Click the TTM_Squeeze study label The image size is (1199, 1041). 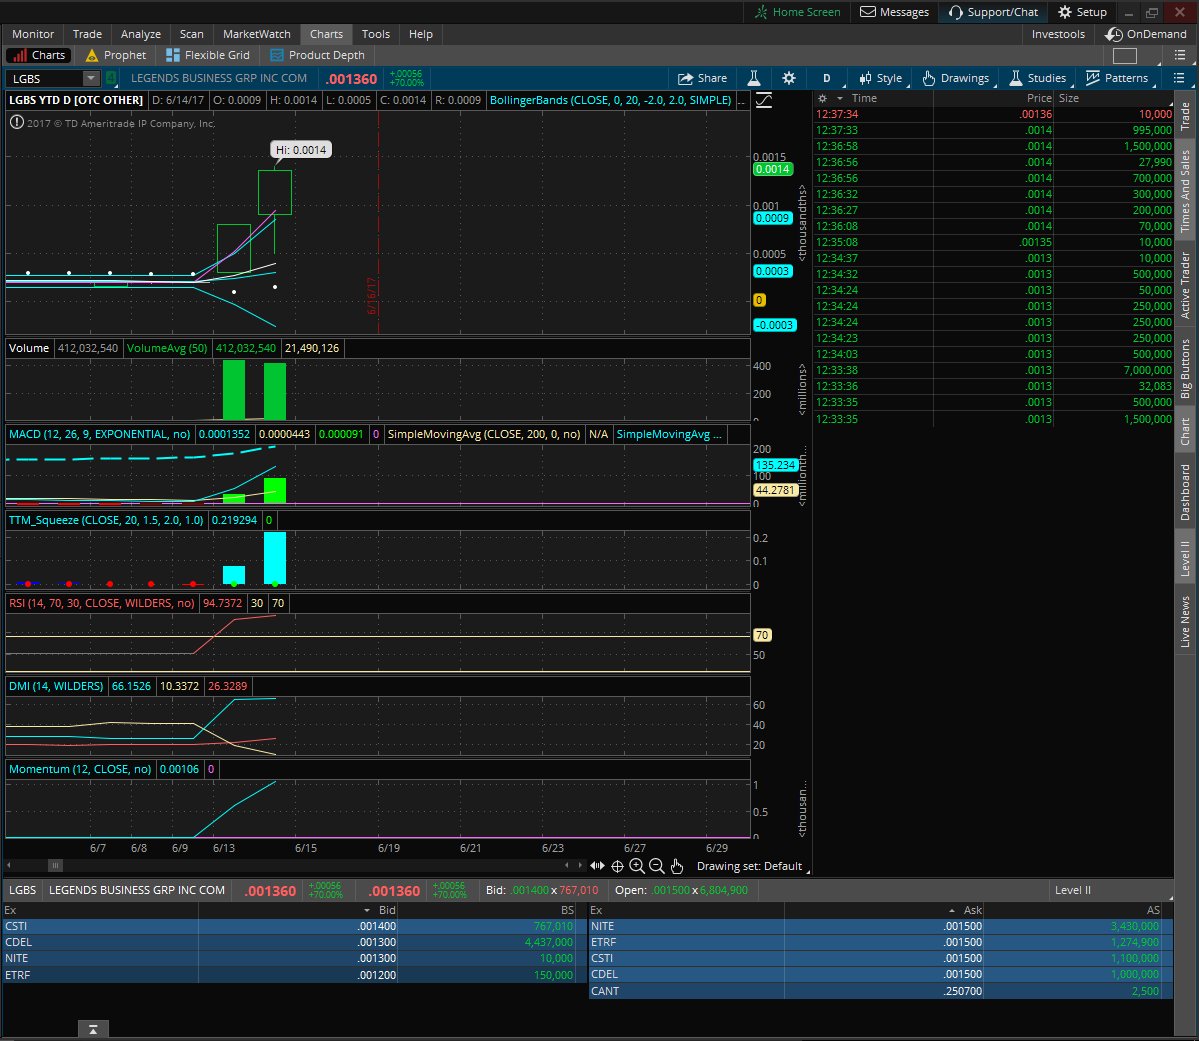click(x=106, y=520)
